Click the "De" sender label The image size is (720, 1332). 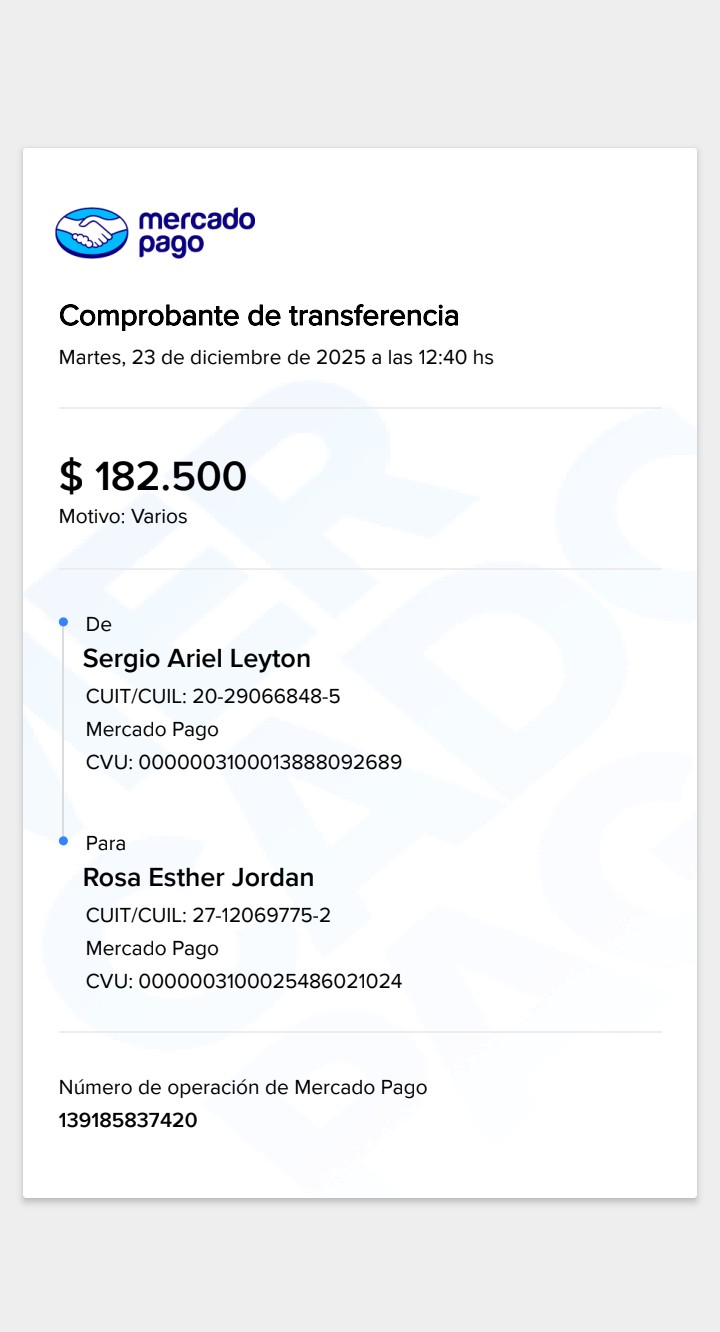pyautogui.click(x=99, y=625)
